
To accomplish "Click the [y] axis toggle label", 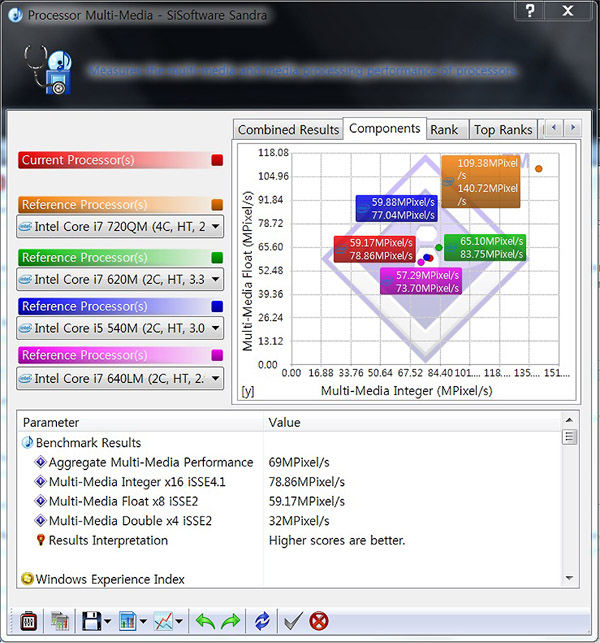I will tap(248, 392).
